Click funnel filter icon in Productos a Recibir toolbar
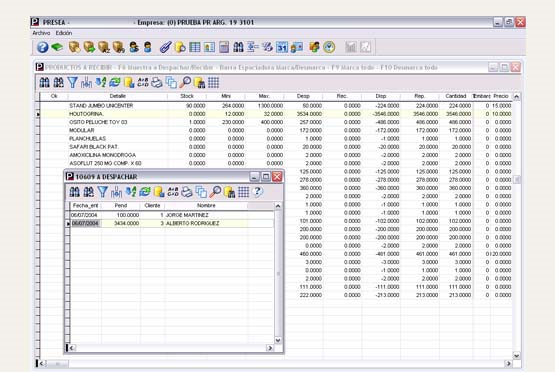Viewport: 555px width, 372px height. click(73, 82)
